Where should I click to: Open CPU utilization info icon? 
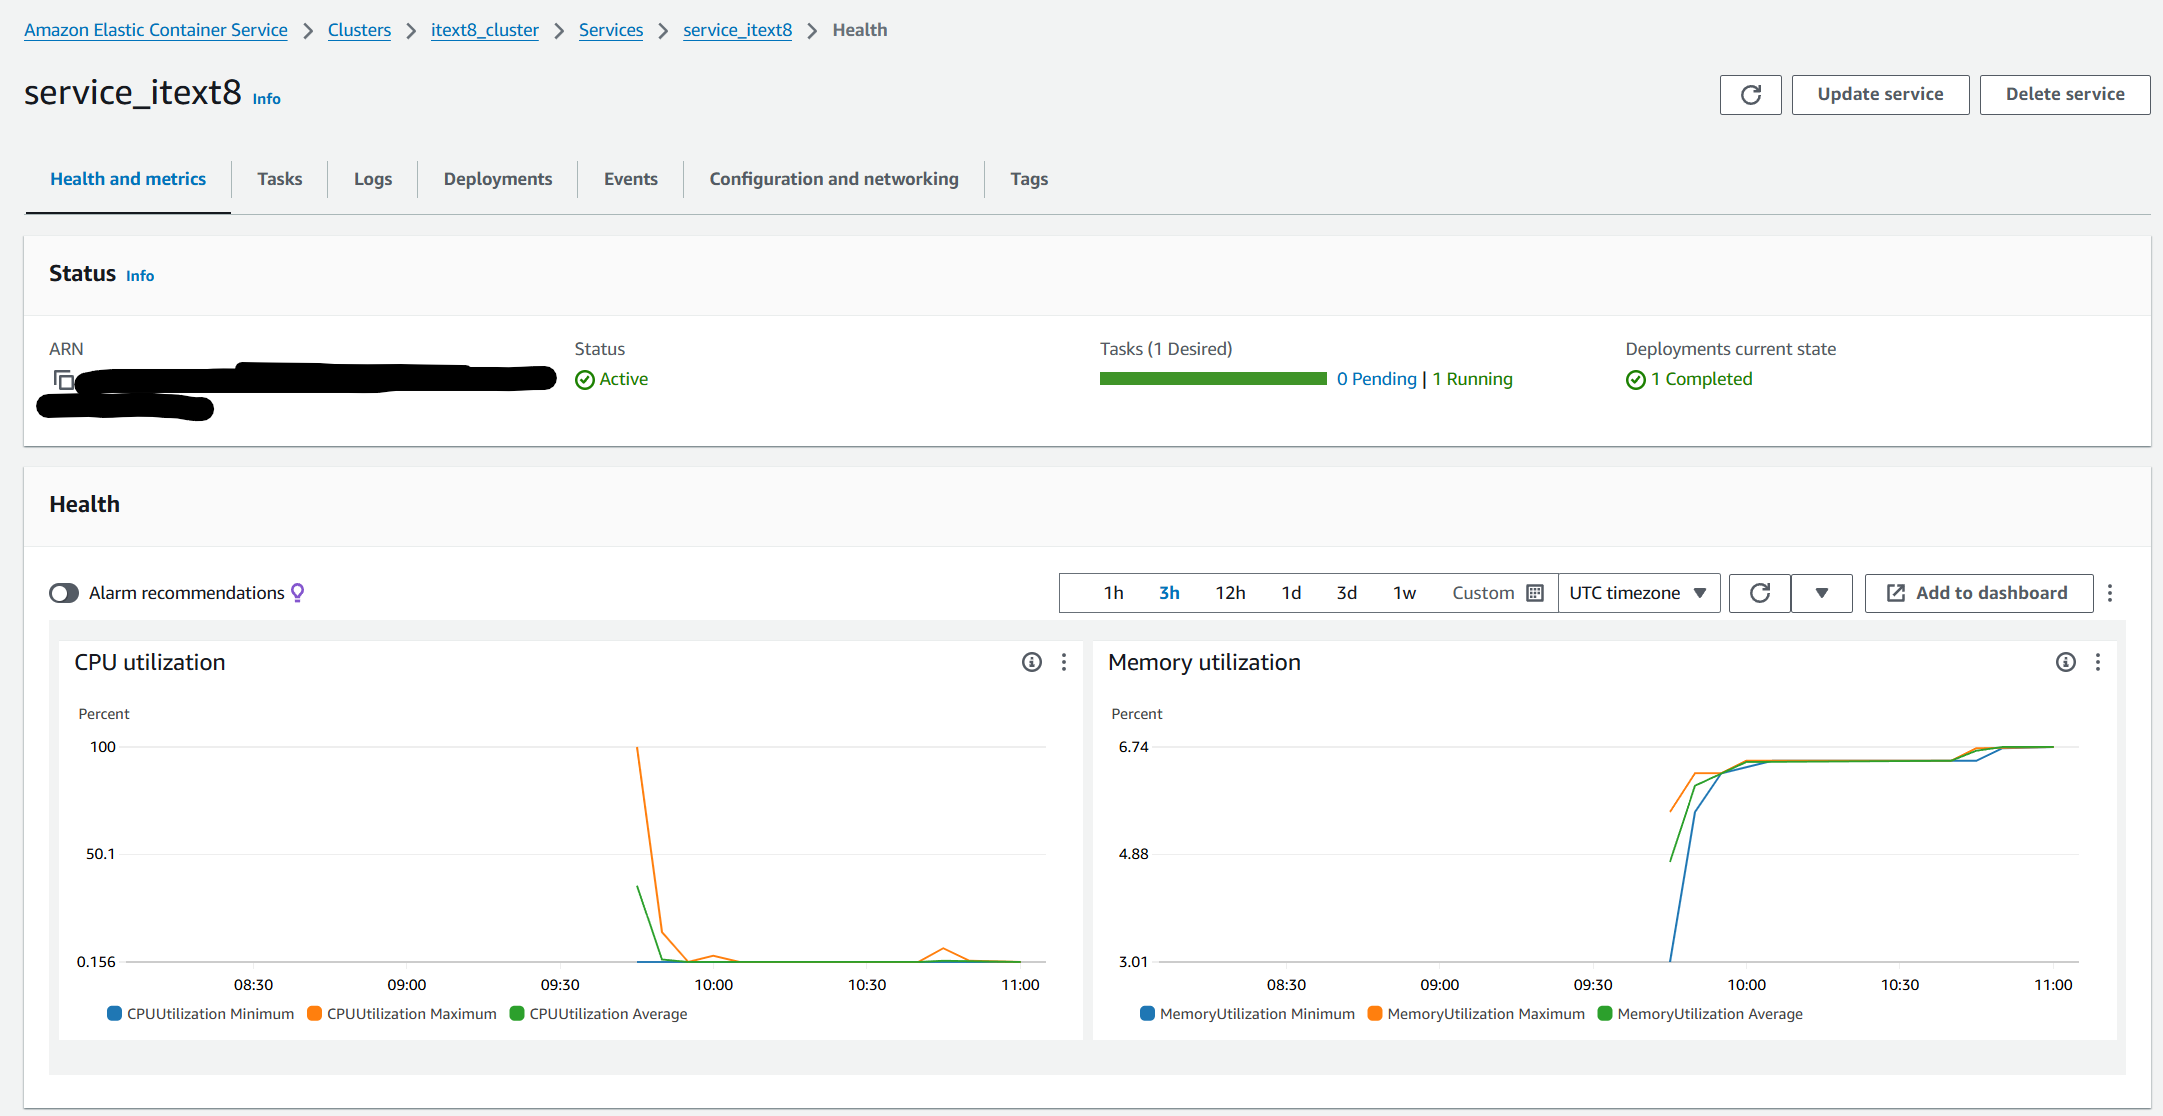pos(1031,662)
